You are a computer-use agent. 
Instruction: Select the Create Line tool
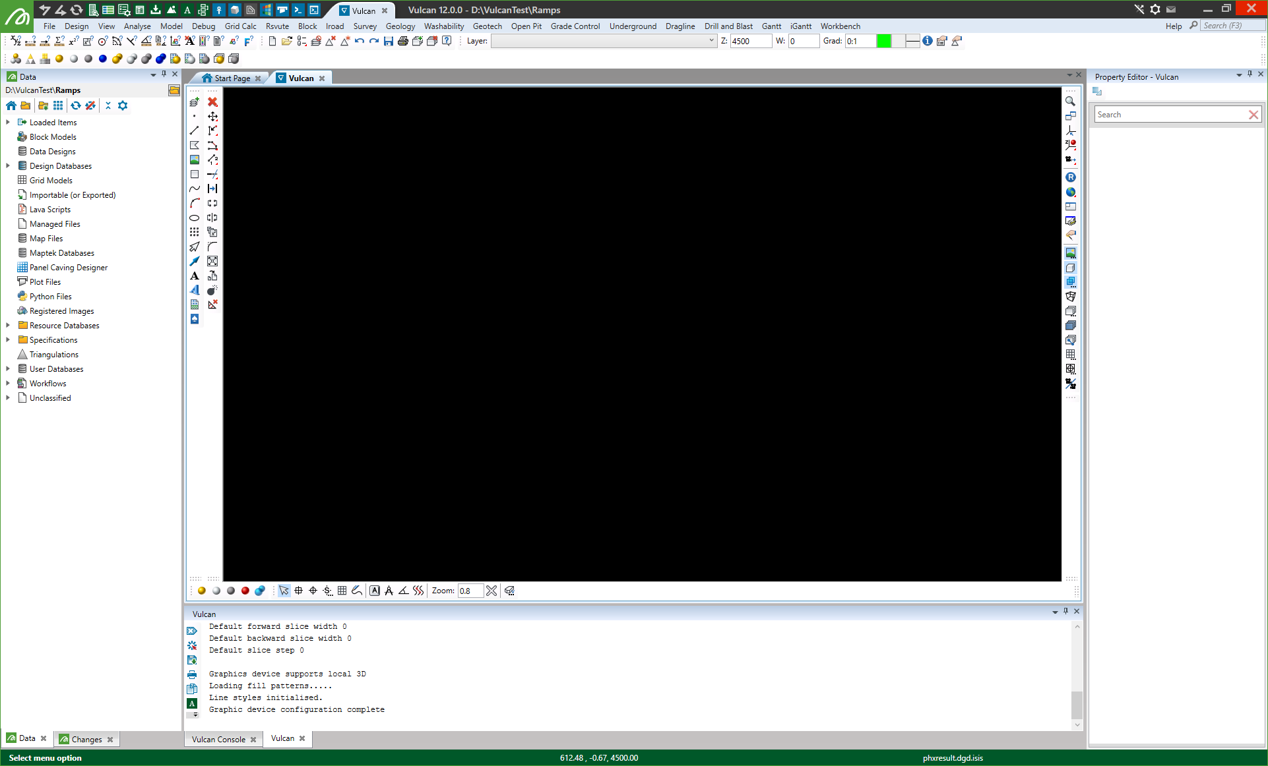pos(195,130)
